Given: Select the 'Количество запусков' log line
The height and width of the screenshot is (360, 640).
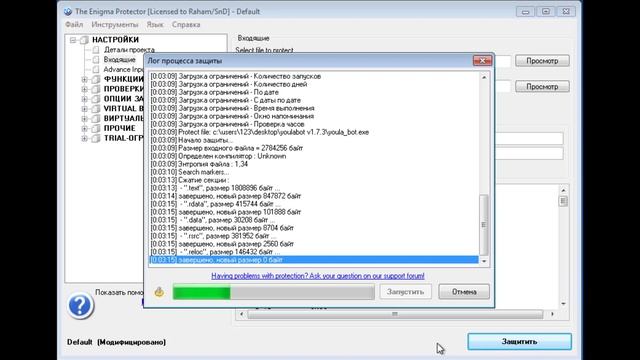Looking at the screenshot, I should (314, 76).
